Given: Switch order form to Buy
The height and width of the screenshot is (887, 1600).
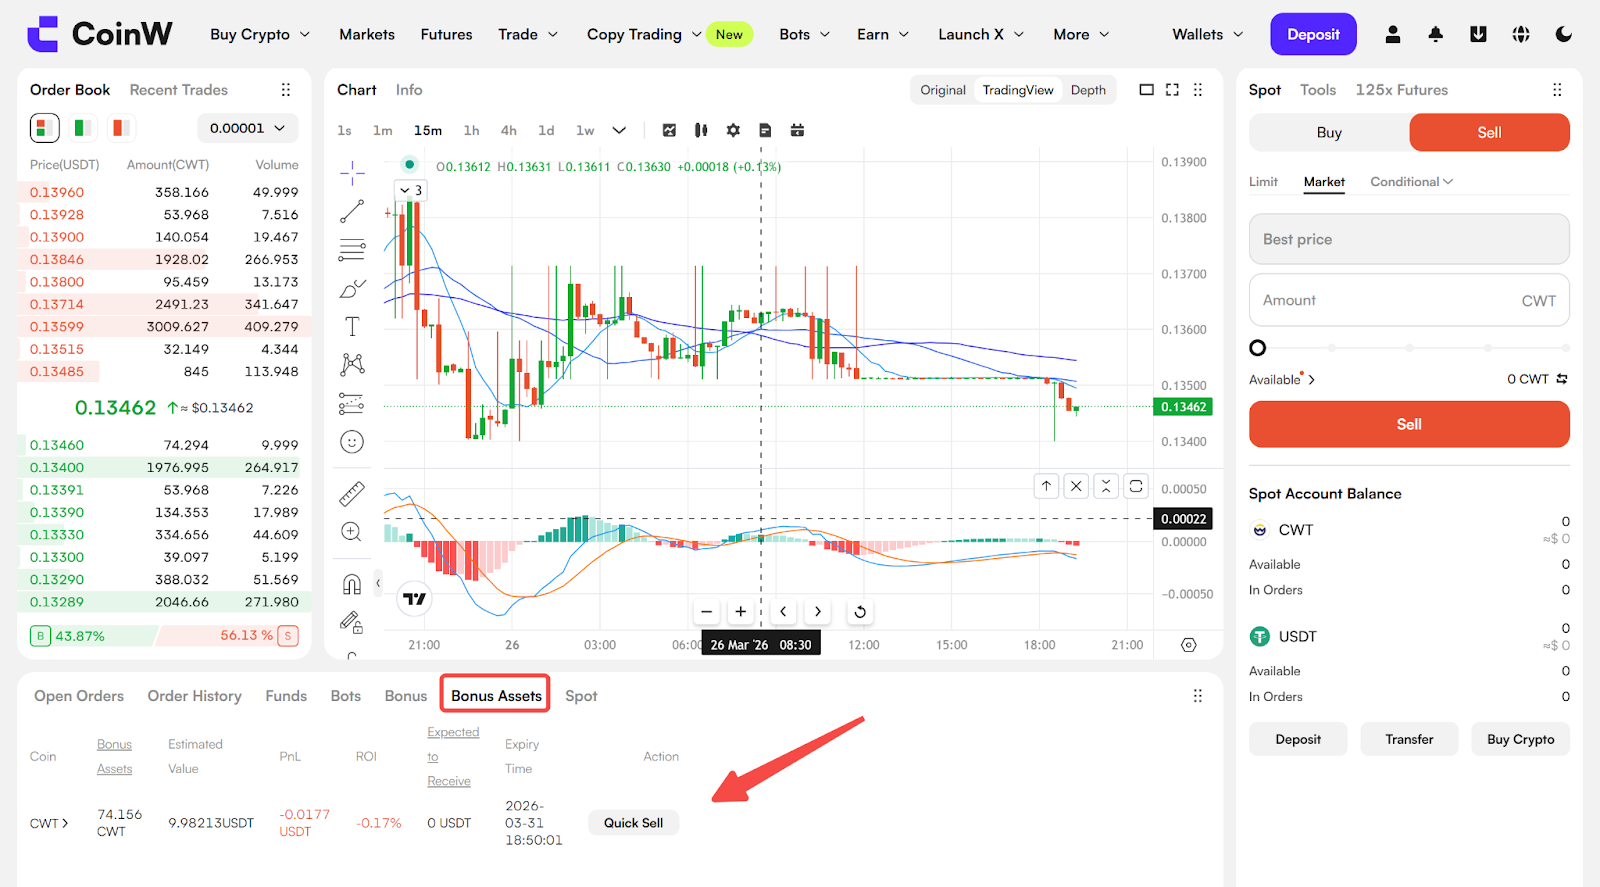Looking at the screenshot, I should tap(1329, 132).
